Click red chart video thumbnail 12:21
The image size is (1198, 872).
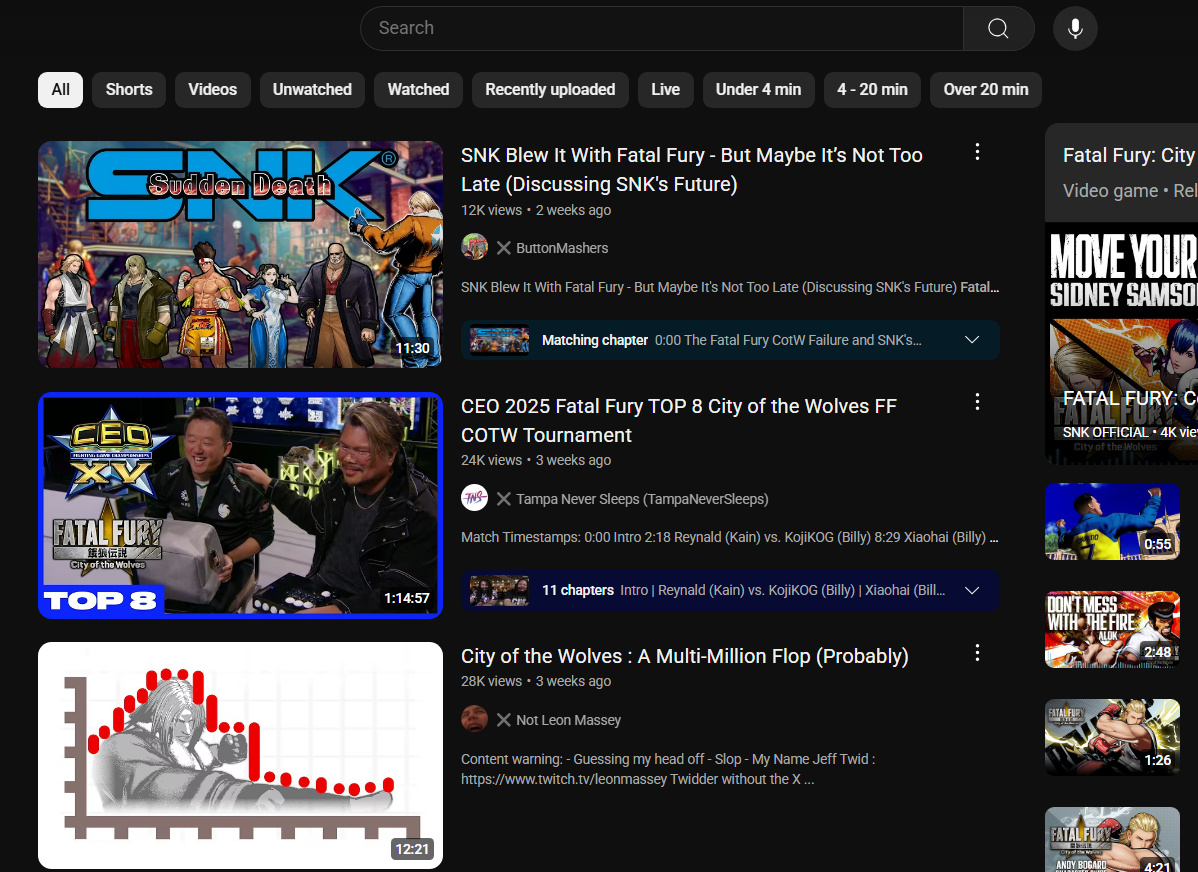pyautogui.click(x=241, y=755)
